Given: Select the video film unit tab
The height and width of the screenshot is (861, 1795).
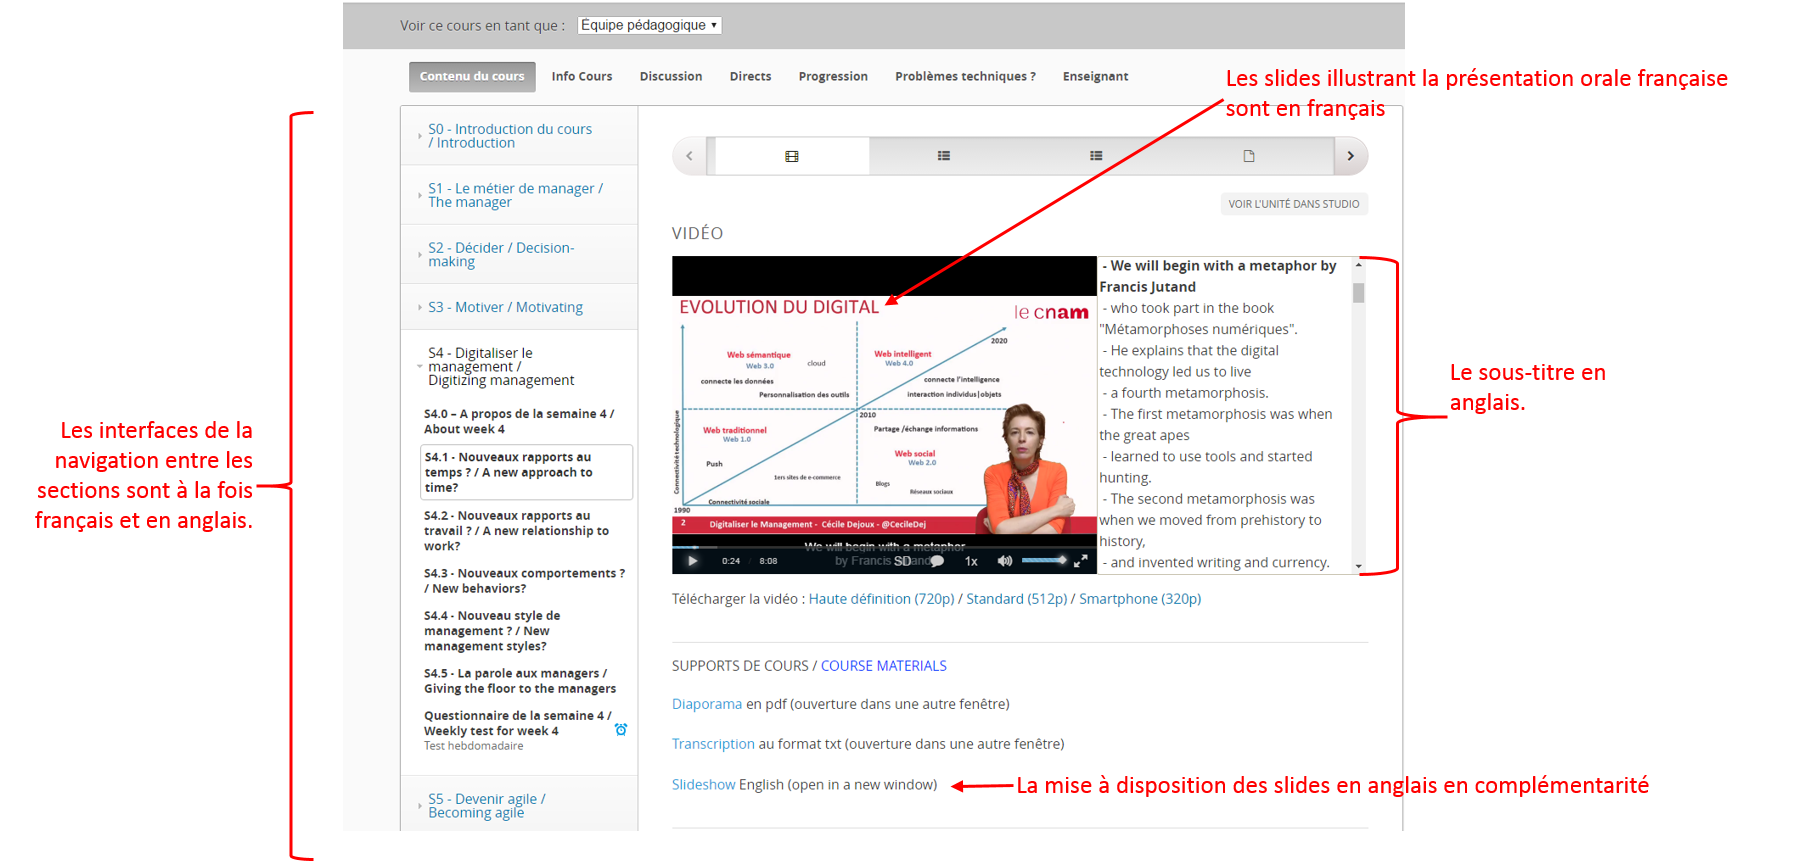Looking at the screenshot, I should pos(792,156).
